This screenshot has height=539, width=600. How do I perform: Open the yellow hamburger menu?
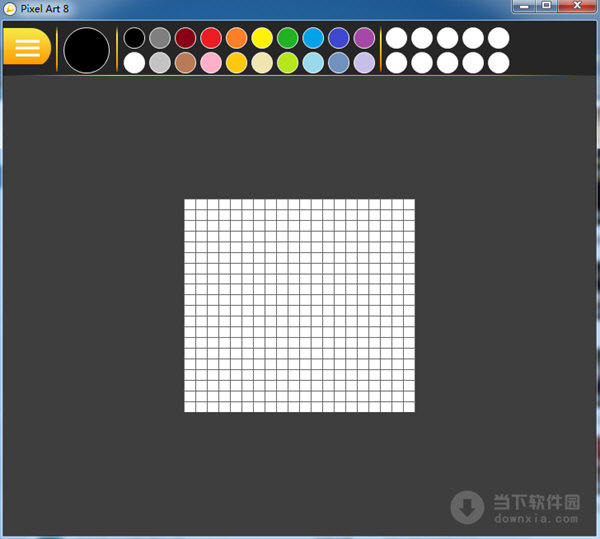(27, 47)
